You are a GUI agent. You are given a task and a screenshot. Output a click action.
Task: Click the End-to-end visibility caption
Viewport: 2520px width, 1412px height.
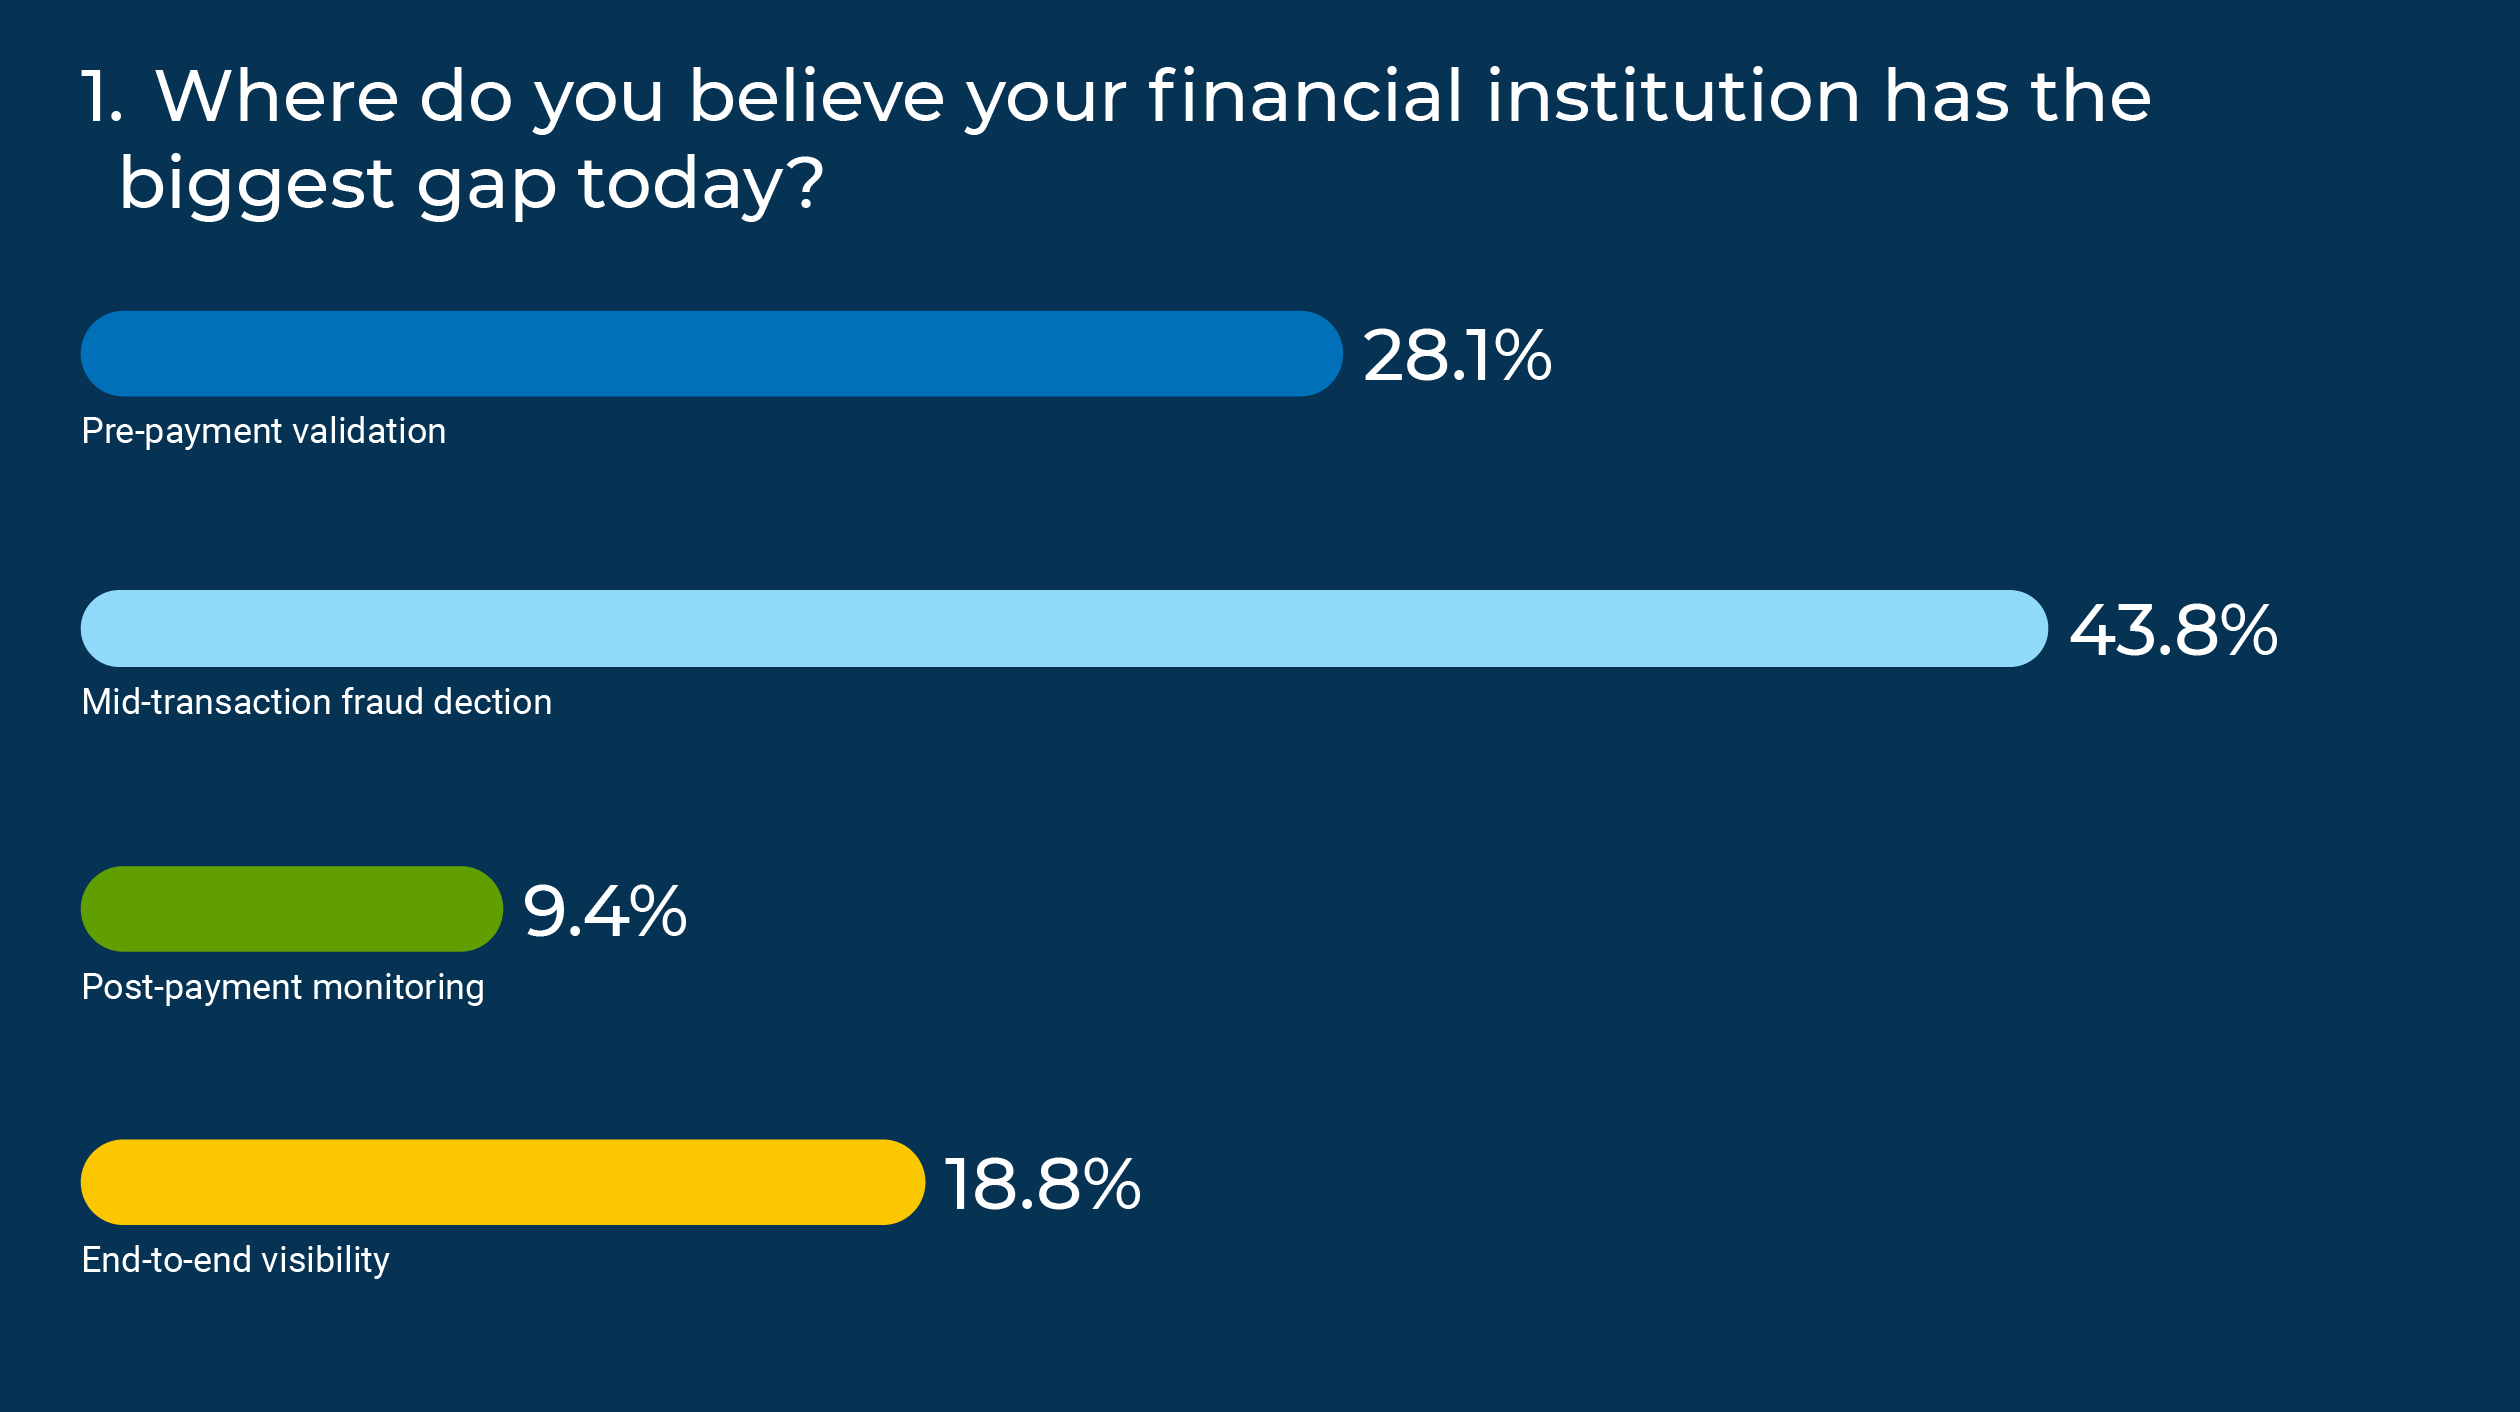(x=236, y=1260)
